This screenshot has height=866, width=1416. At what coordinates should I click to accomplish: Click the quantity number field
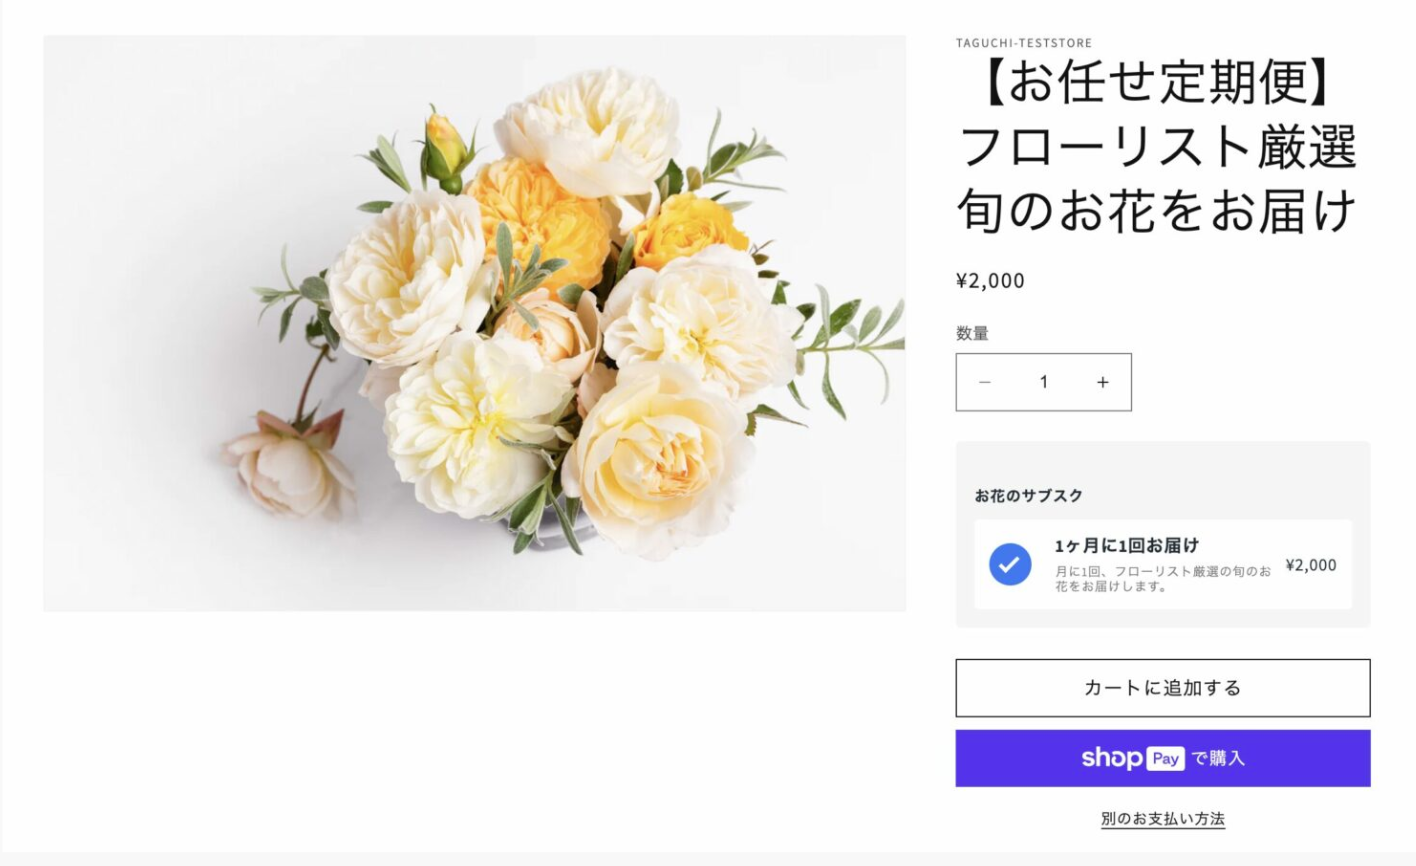coord(1043,382)
